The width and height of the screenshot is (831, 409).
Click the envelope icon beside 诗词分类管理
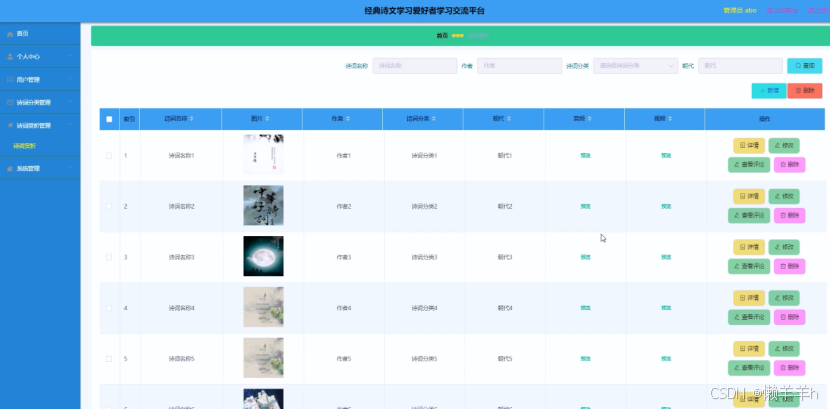[x=10, y=103]
